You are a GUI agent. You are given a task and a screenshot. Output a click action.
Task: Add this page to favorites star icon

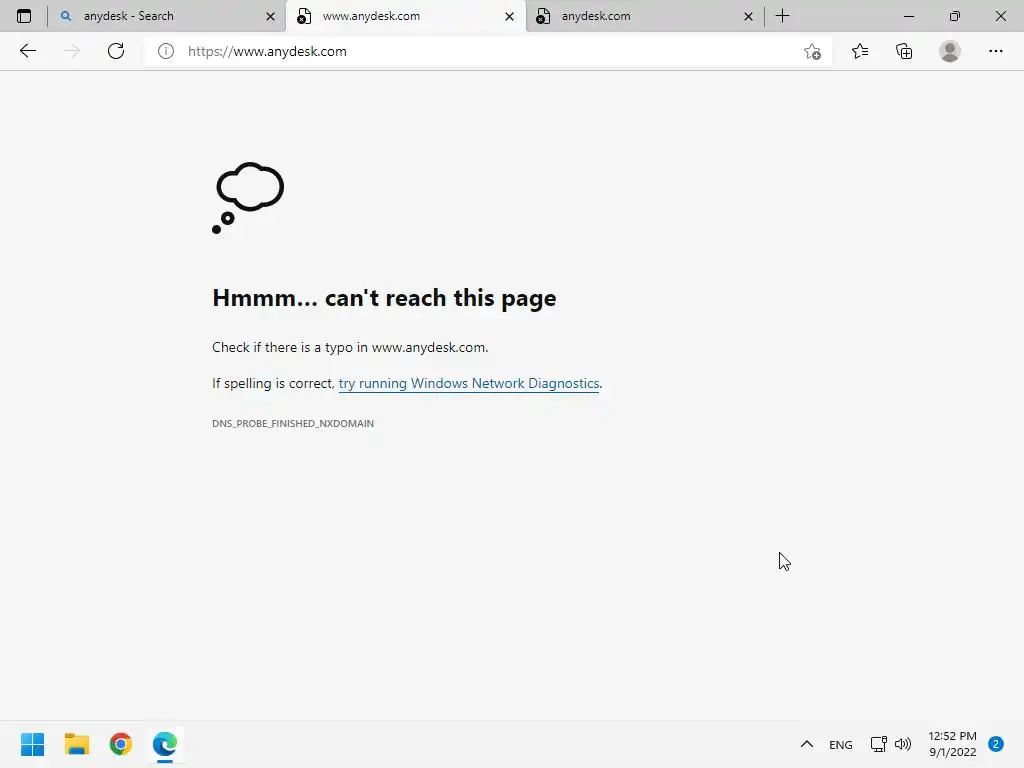click(812, 51)
